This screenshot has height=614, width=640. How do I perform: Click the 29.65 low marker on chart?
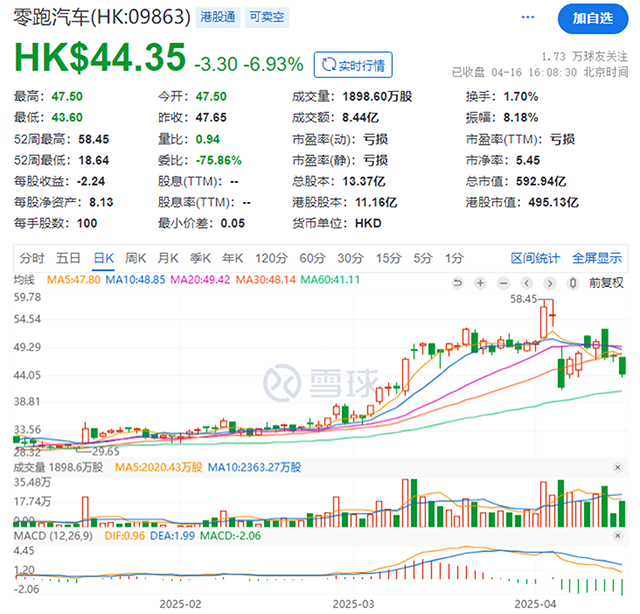coord(106,452)
